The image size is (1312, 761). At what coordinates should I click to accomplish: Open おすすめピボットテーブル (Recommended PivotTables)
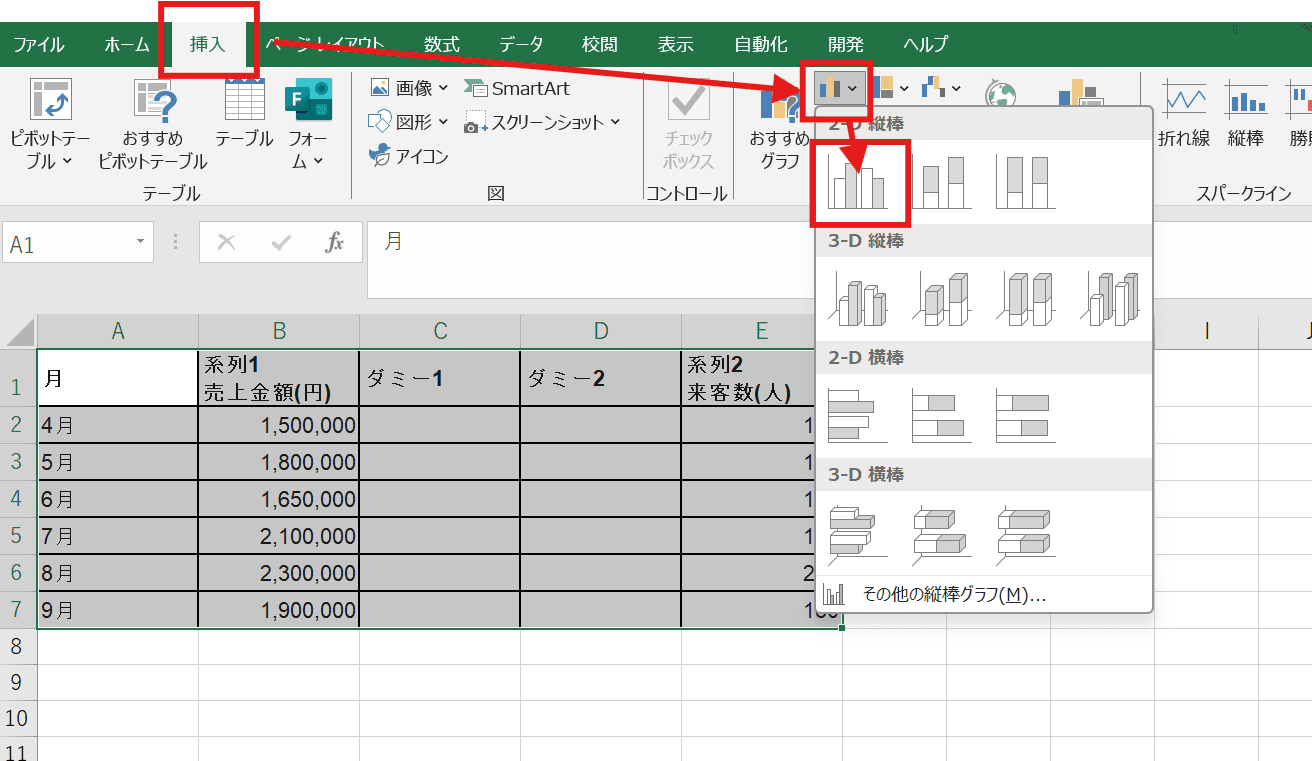click(152, 120)
